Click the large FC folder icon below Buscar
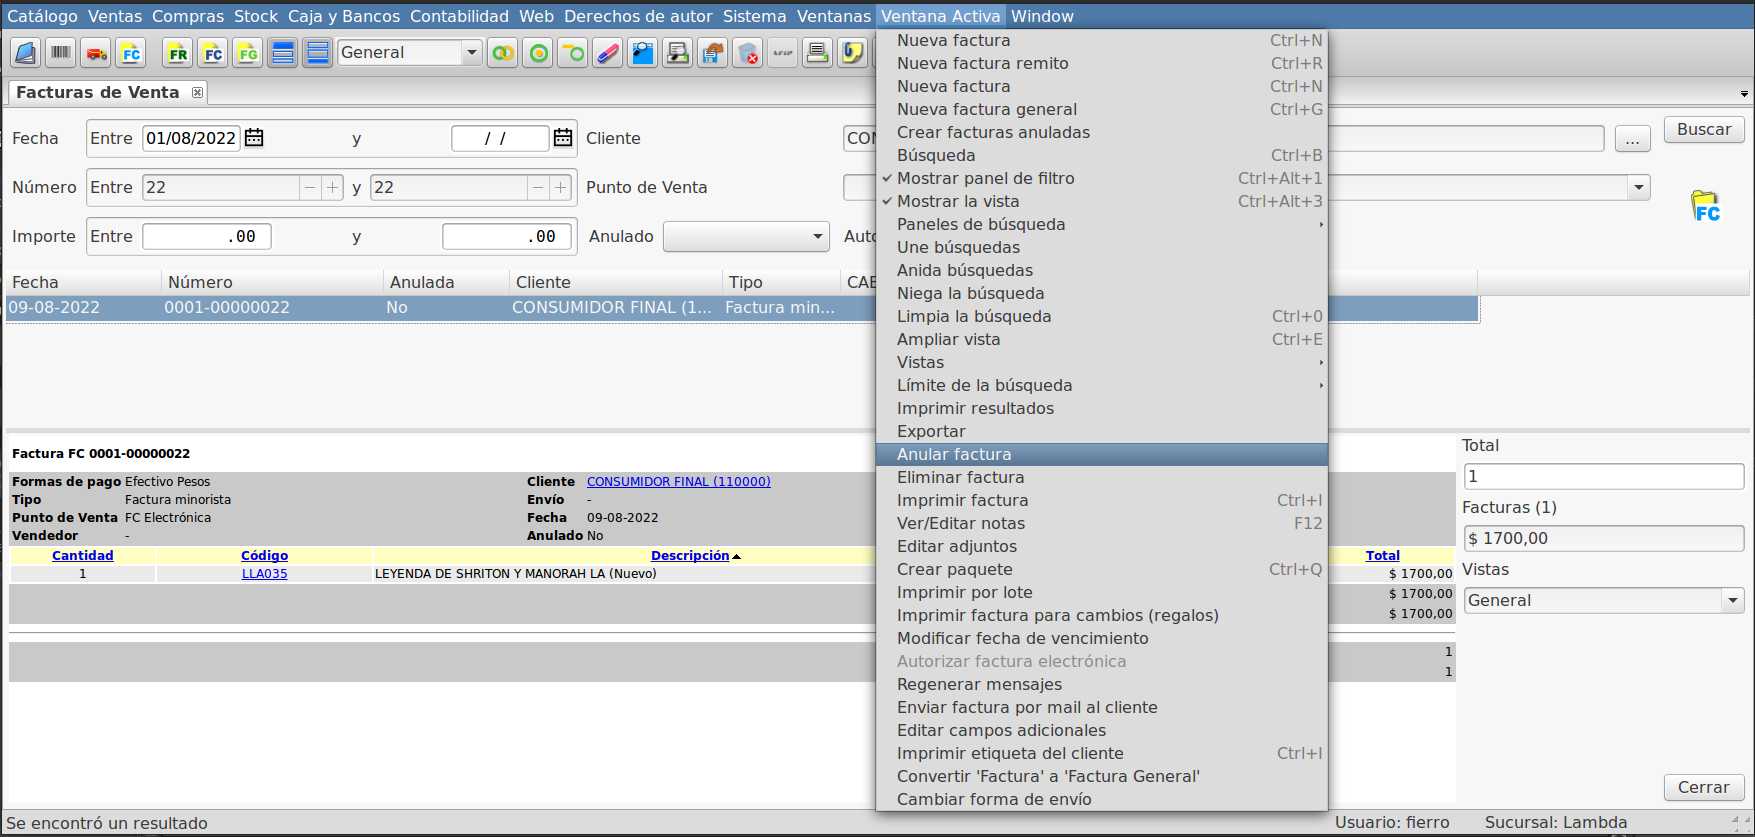1755x837 pixels. point(1706,206)
